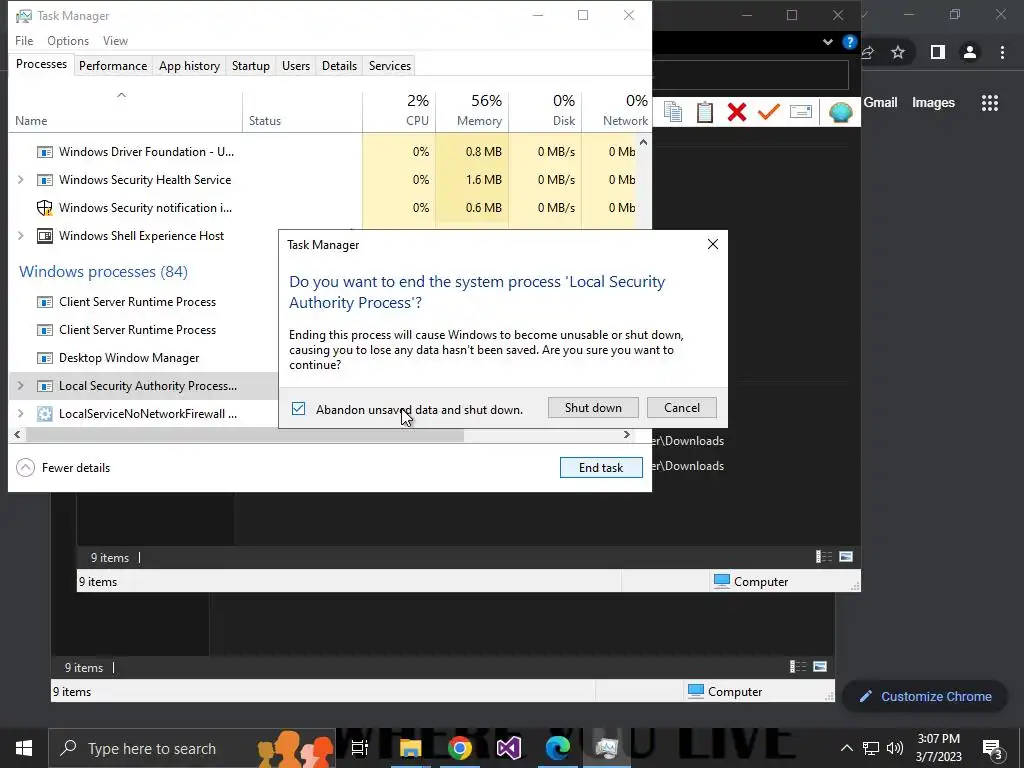Open the Options menu
The height and width of the screenshot is (768, 1024).
(68, 40)
